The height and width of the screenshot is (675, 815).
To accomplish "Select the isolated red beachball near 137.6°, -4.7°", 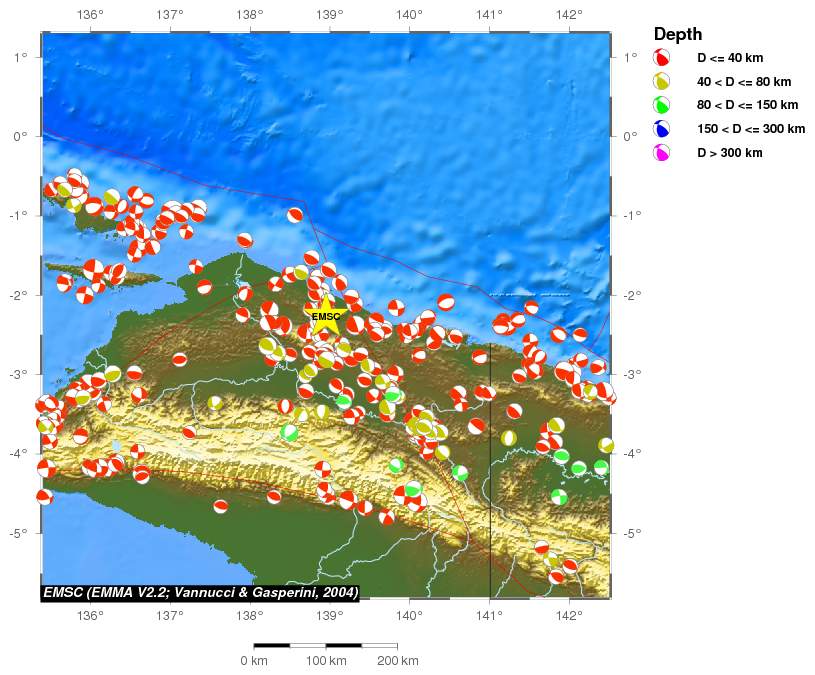I will pyautogui.click(x=221, y=506).
